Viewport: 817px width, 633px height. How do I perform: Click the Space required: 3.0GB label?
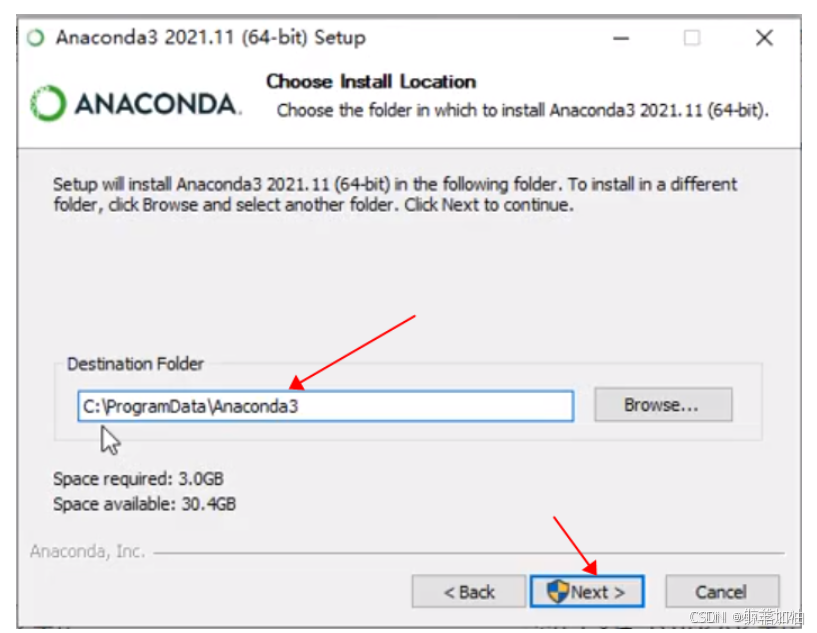coord(138,479)
